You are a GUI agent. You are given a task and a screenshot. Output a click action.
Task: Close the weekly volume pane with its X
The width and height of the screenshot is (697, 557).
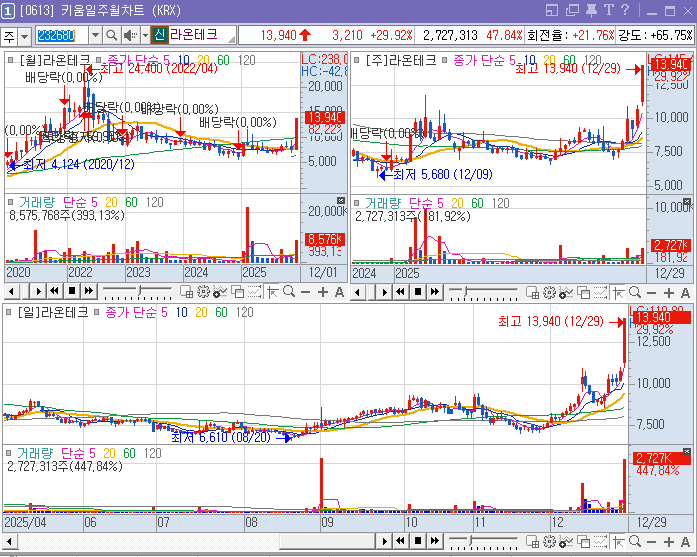coord(687,201)
